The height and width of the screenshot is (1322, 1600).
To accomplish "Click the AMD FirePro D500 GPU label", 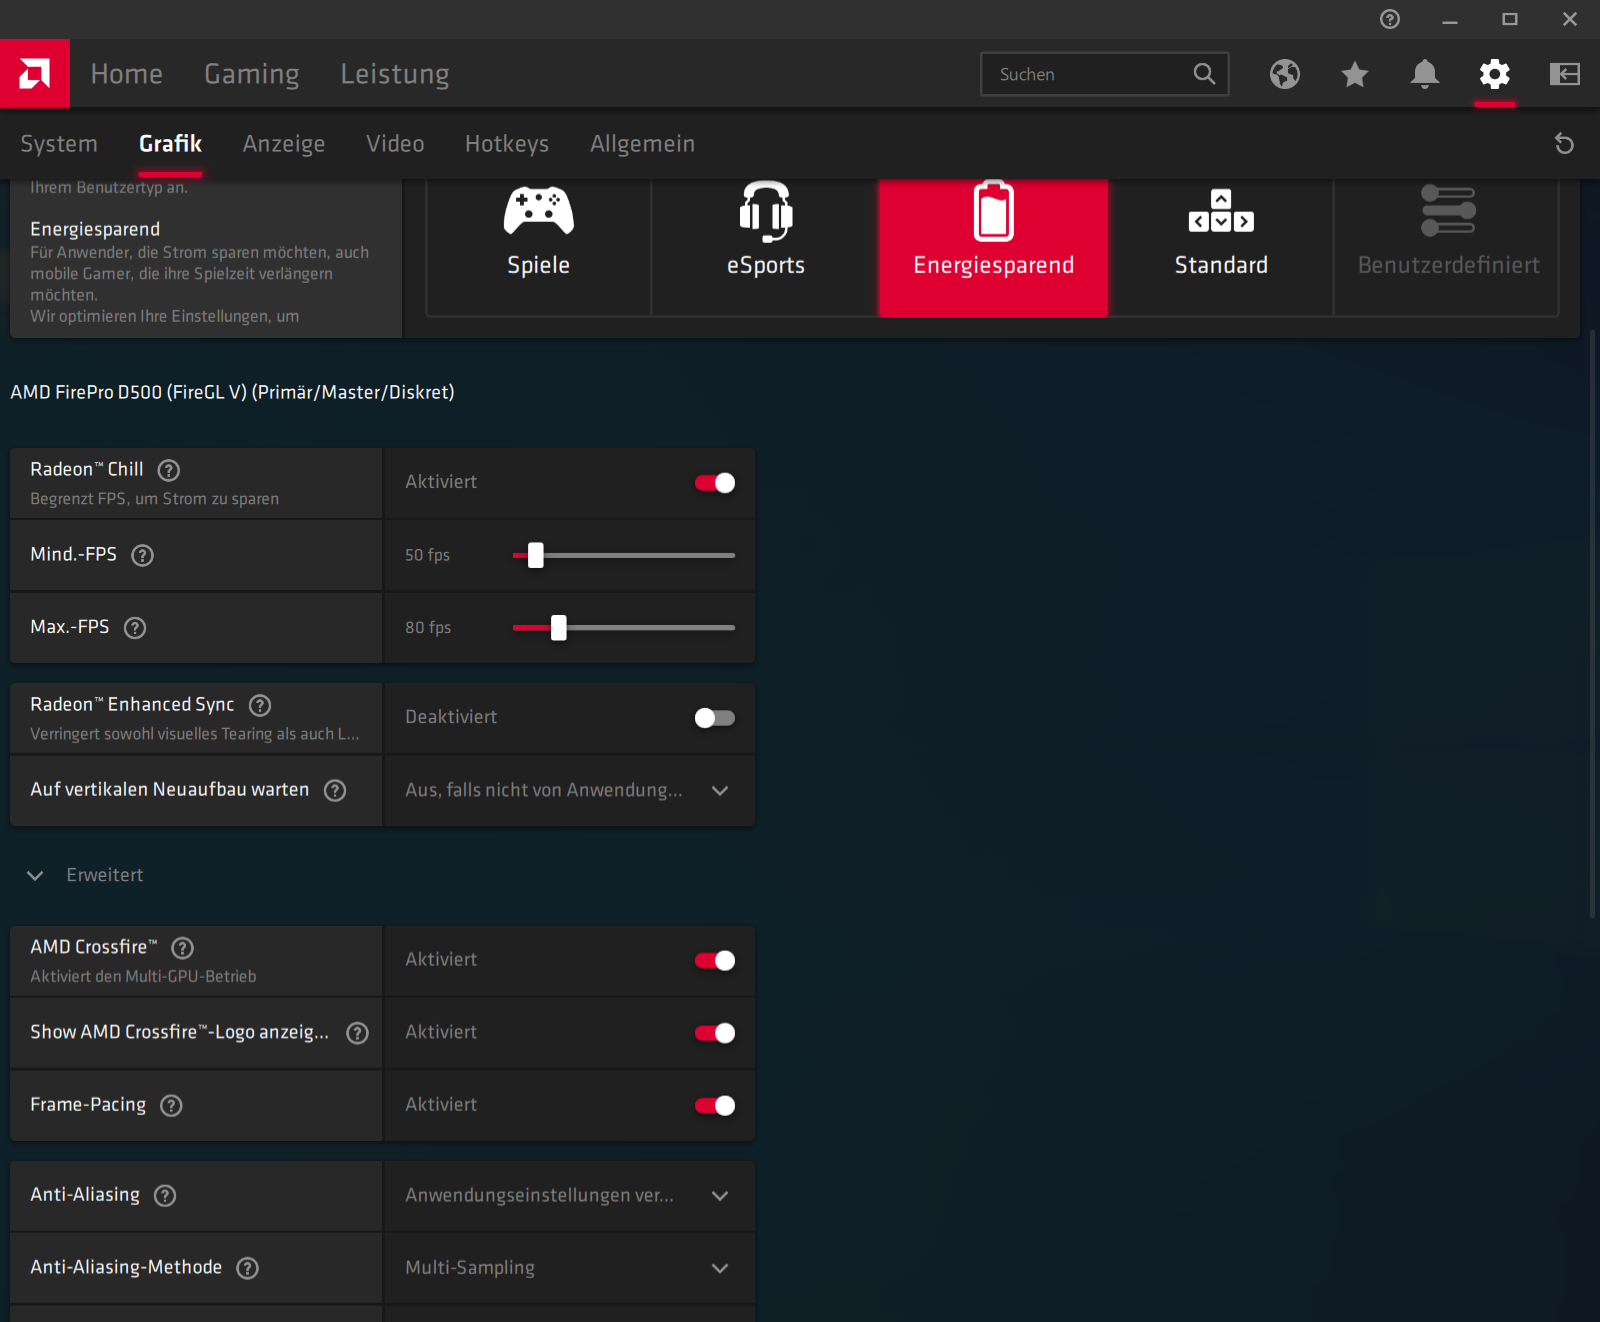I will [x=232, y=392].
